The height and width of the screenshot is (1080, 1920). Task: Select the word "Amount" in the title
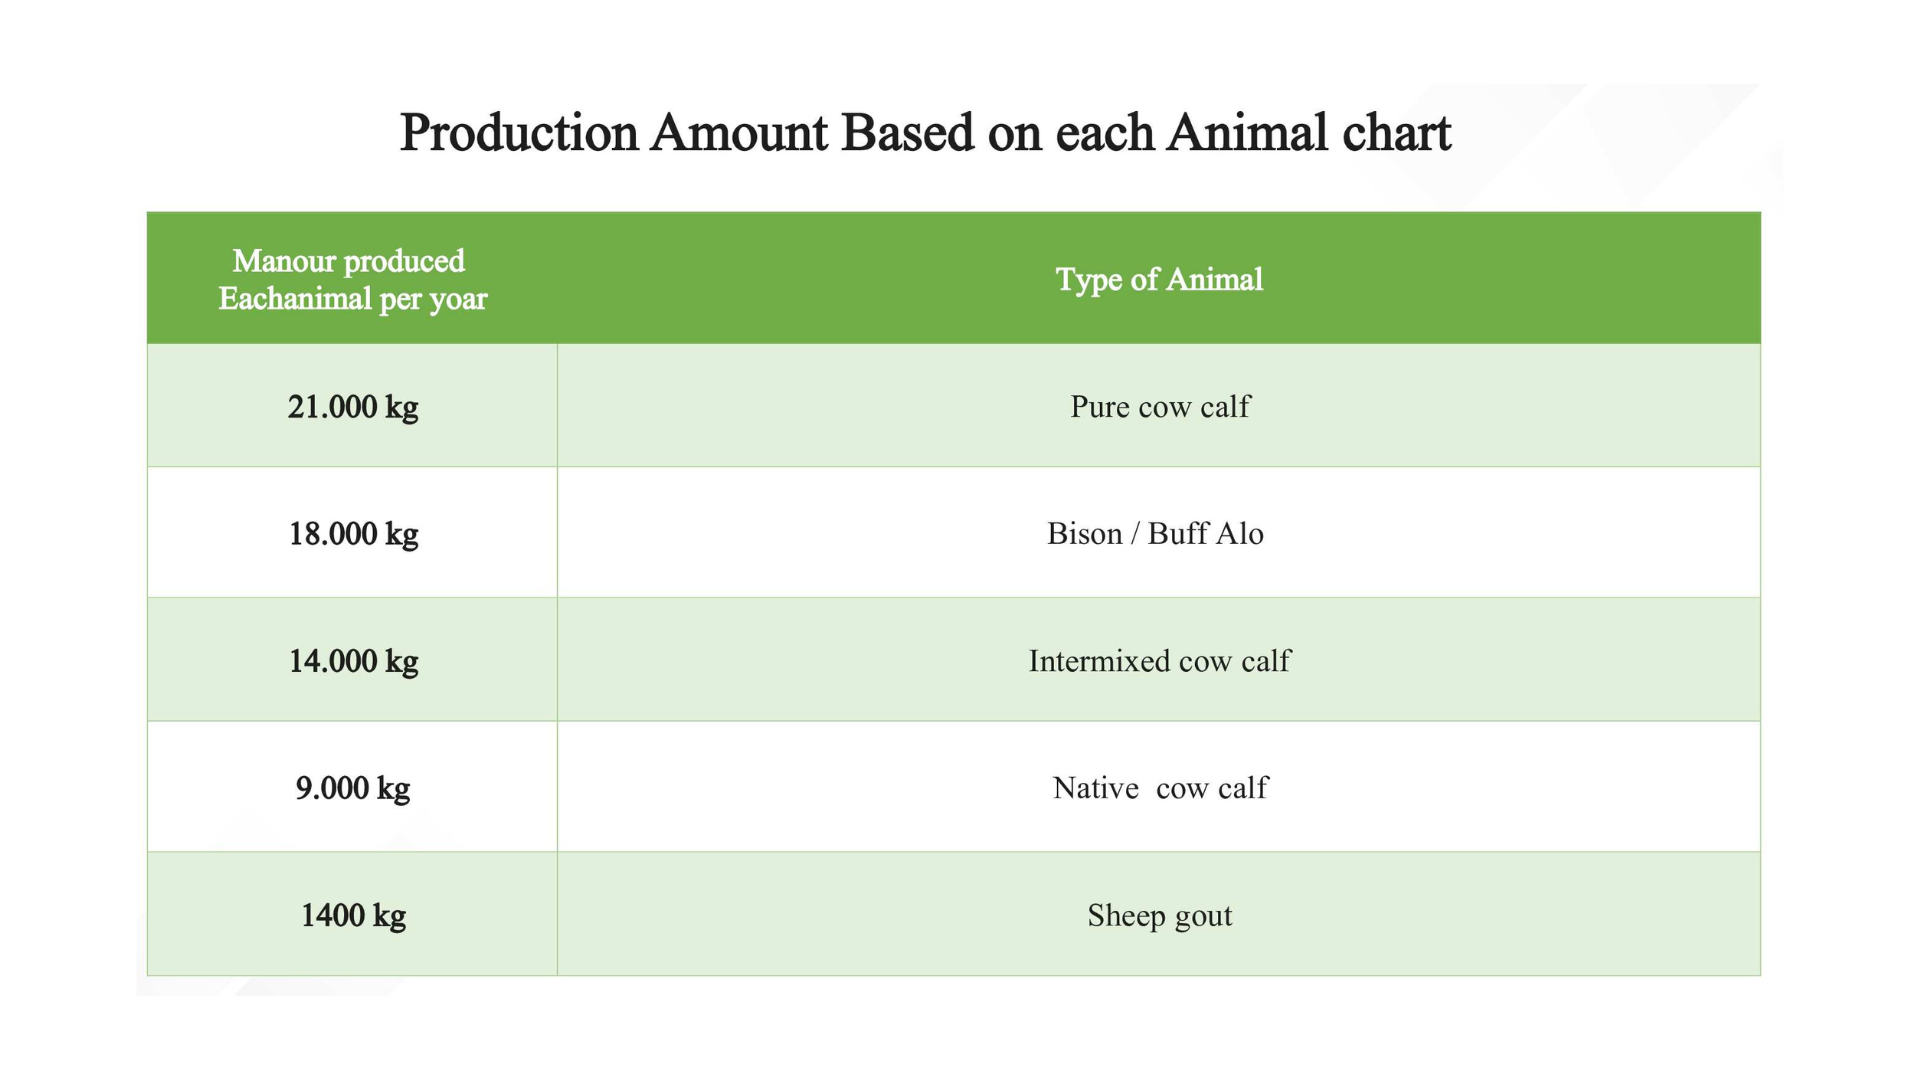coord(739,133)
